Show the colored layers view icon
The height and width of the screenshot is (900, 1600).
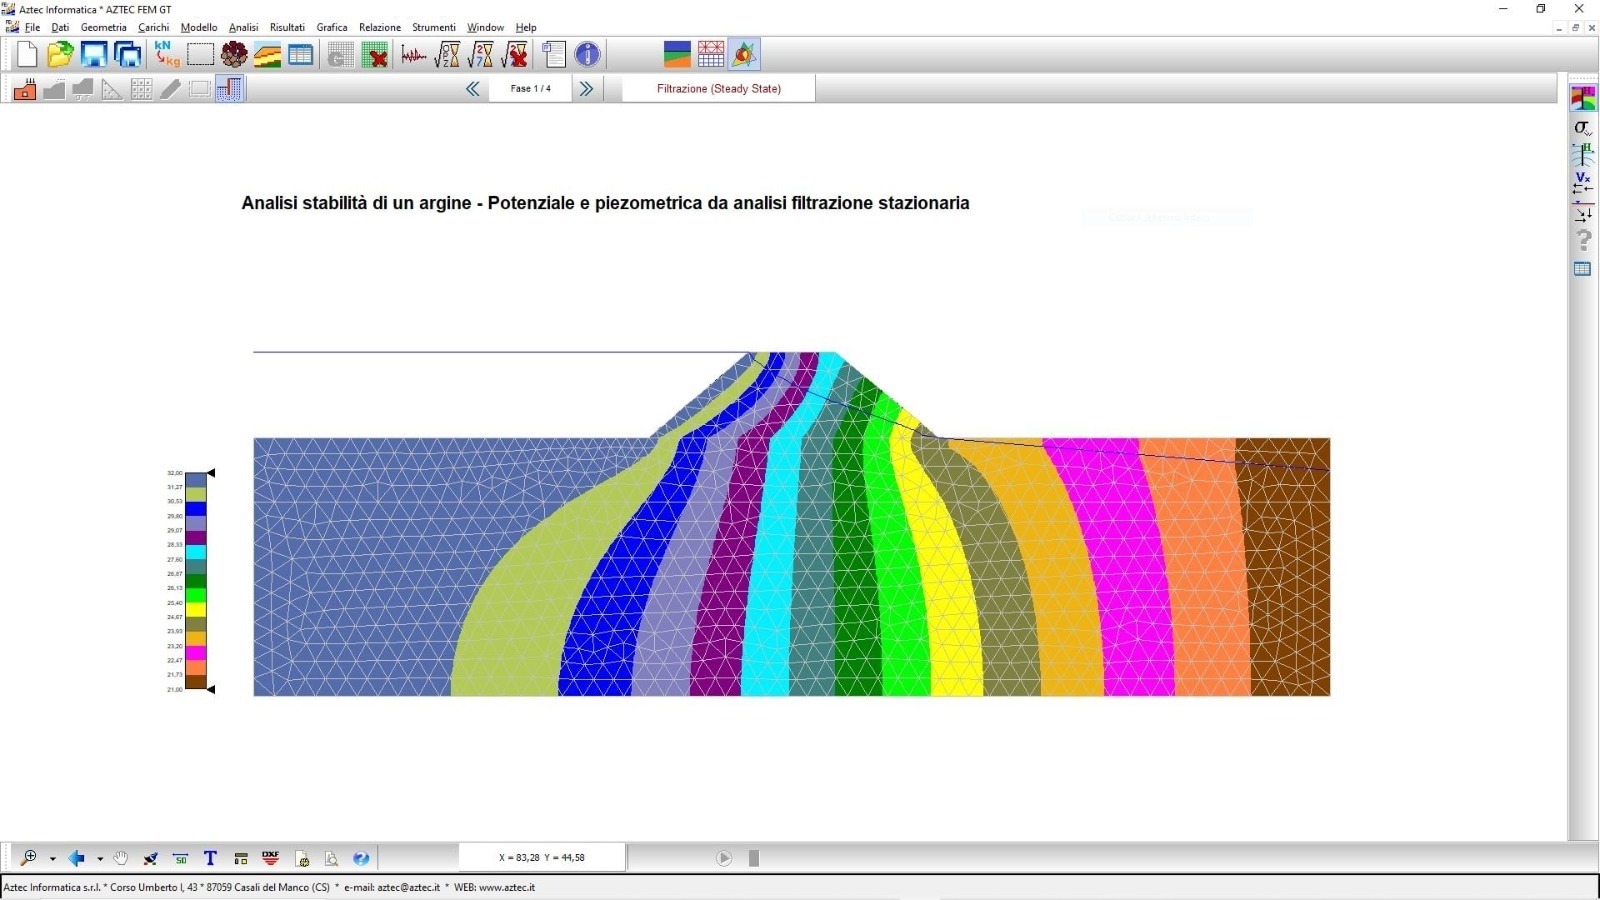(x=677, y=54)
